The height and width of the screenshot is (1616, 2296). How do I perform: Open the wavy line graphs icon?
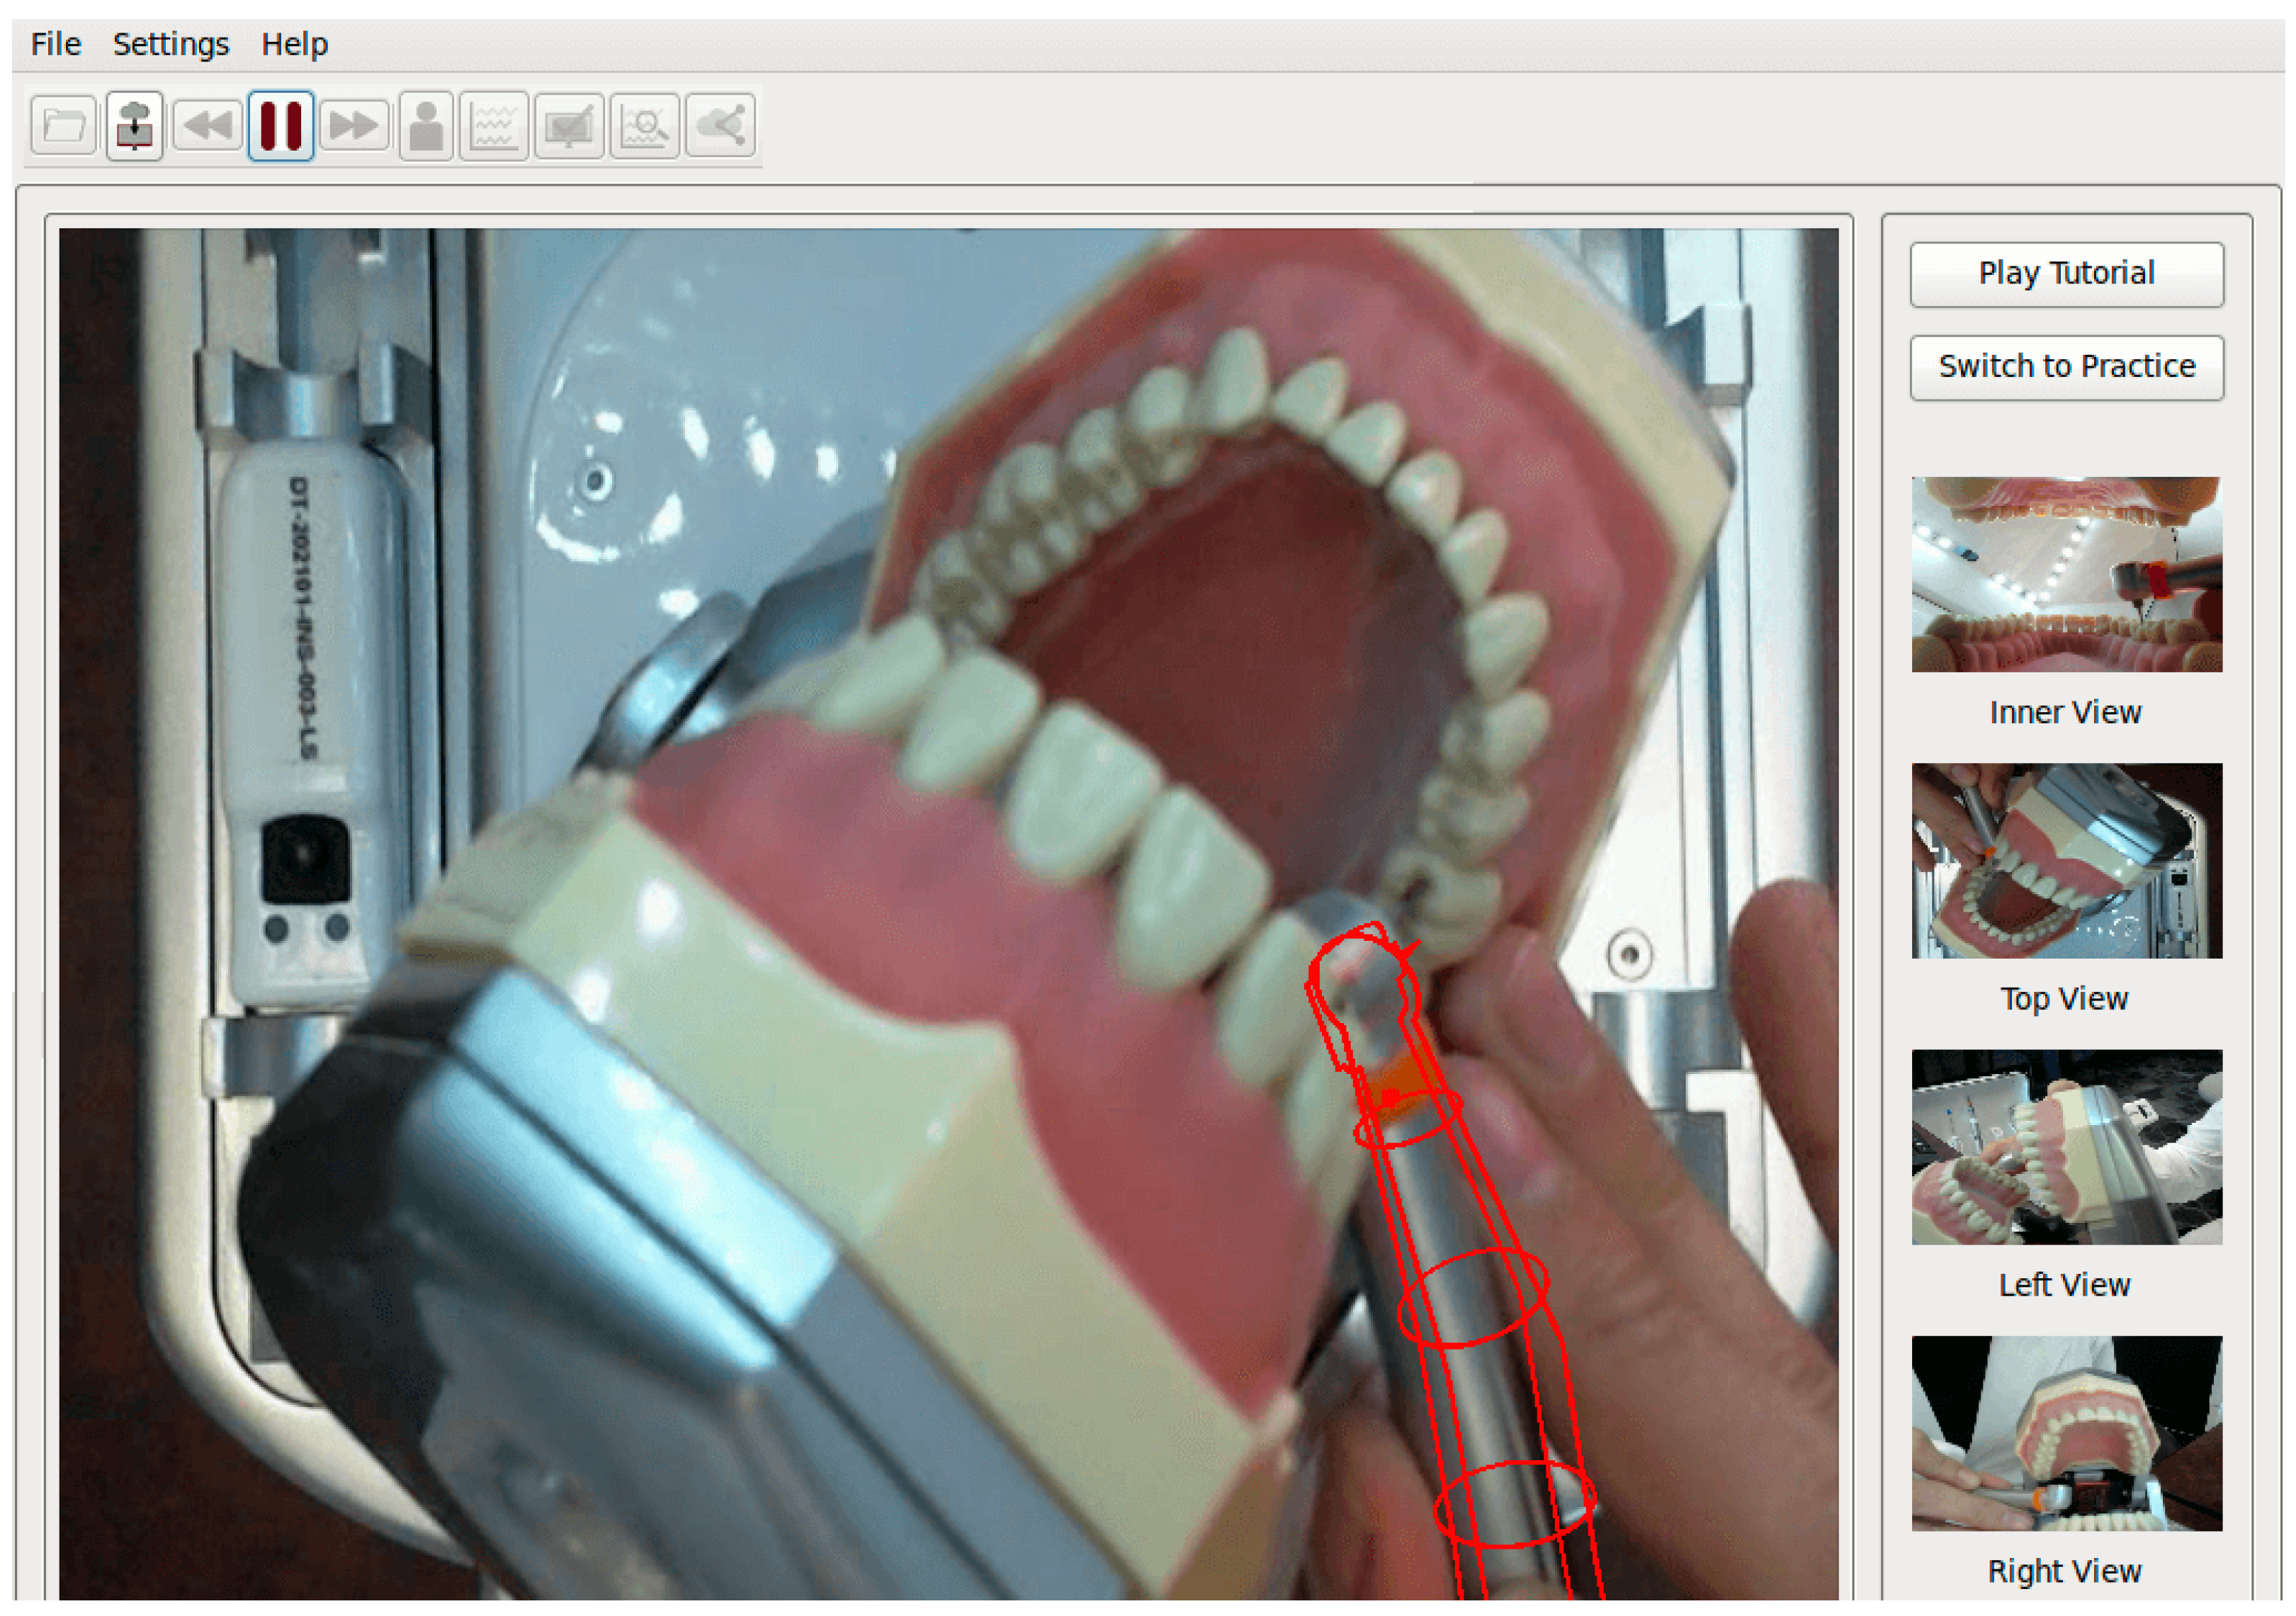(494, 125)
